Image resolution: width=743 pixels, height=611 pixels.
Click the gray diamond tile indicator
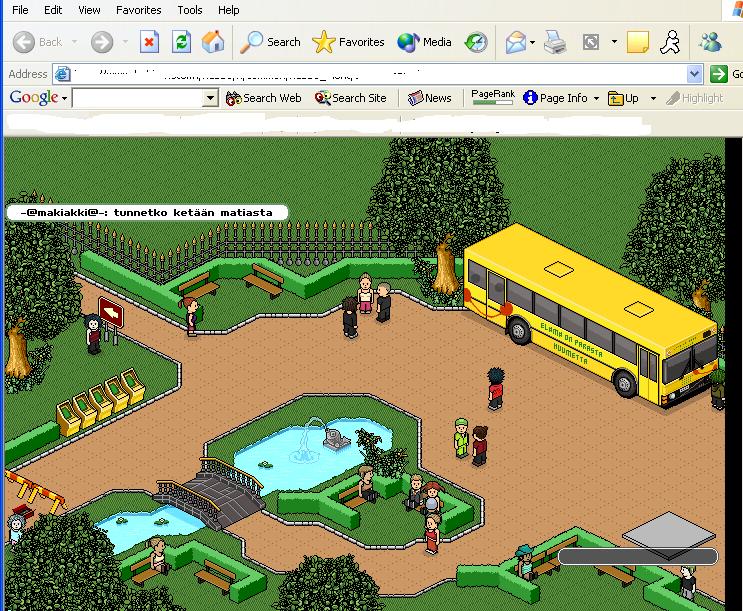click(x=670, y=536)
